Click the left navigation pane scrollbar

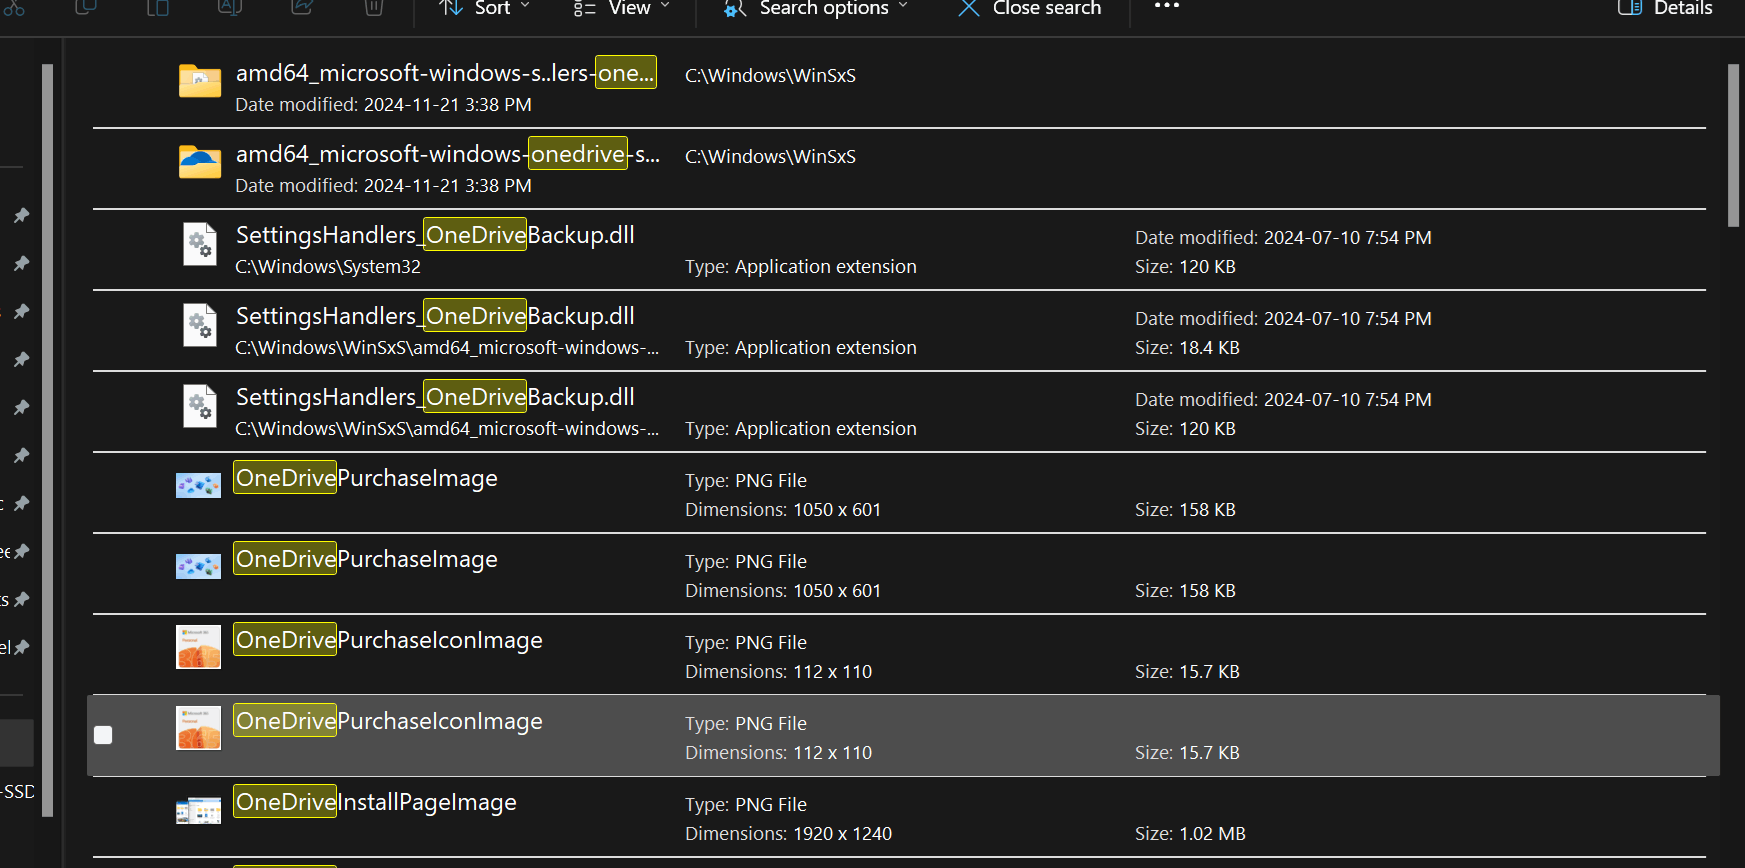tap(47, 440)
